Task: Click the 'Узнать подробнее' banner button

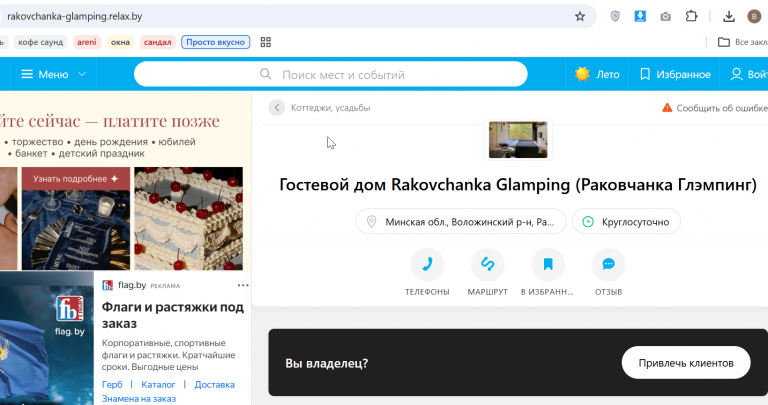Action: click(75, 179)
